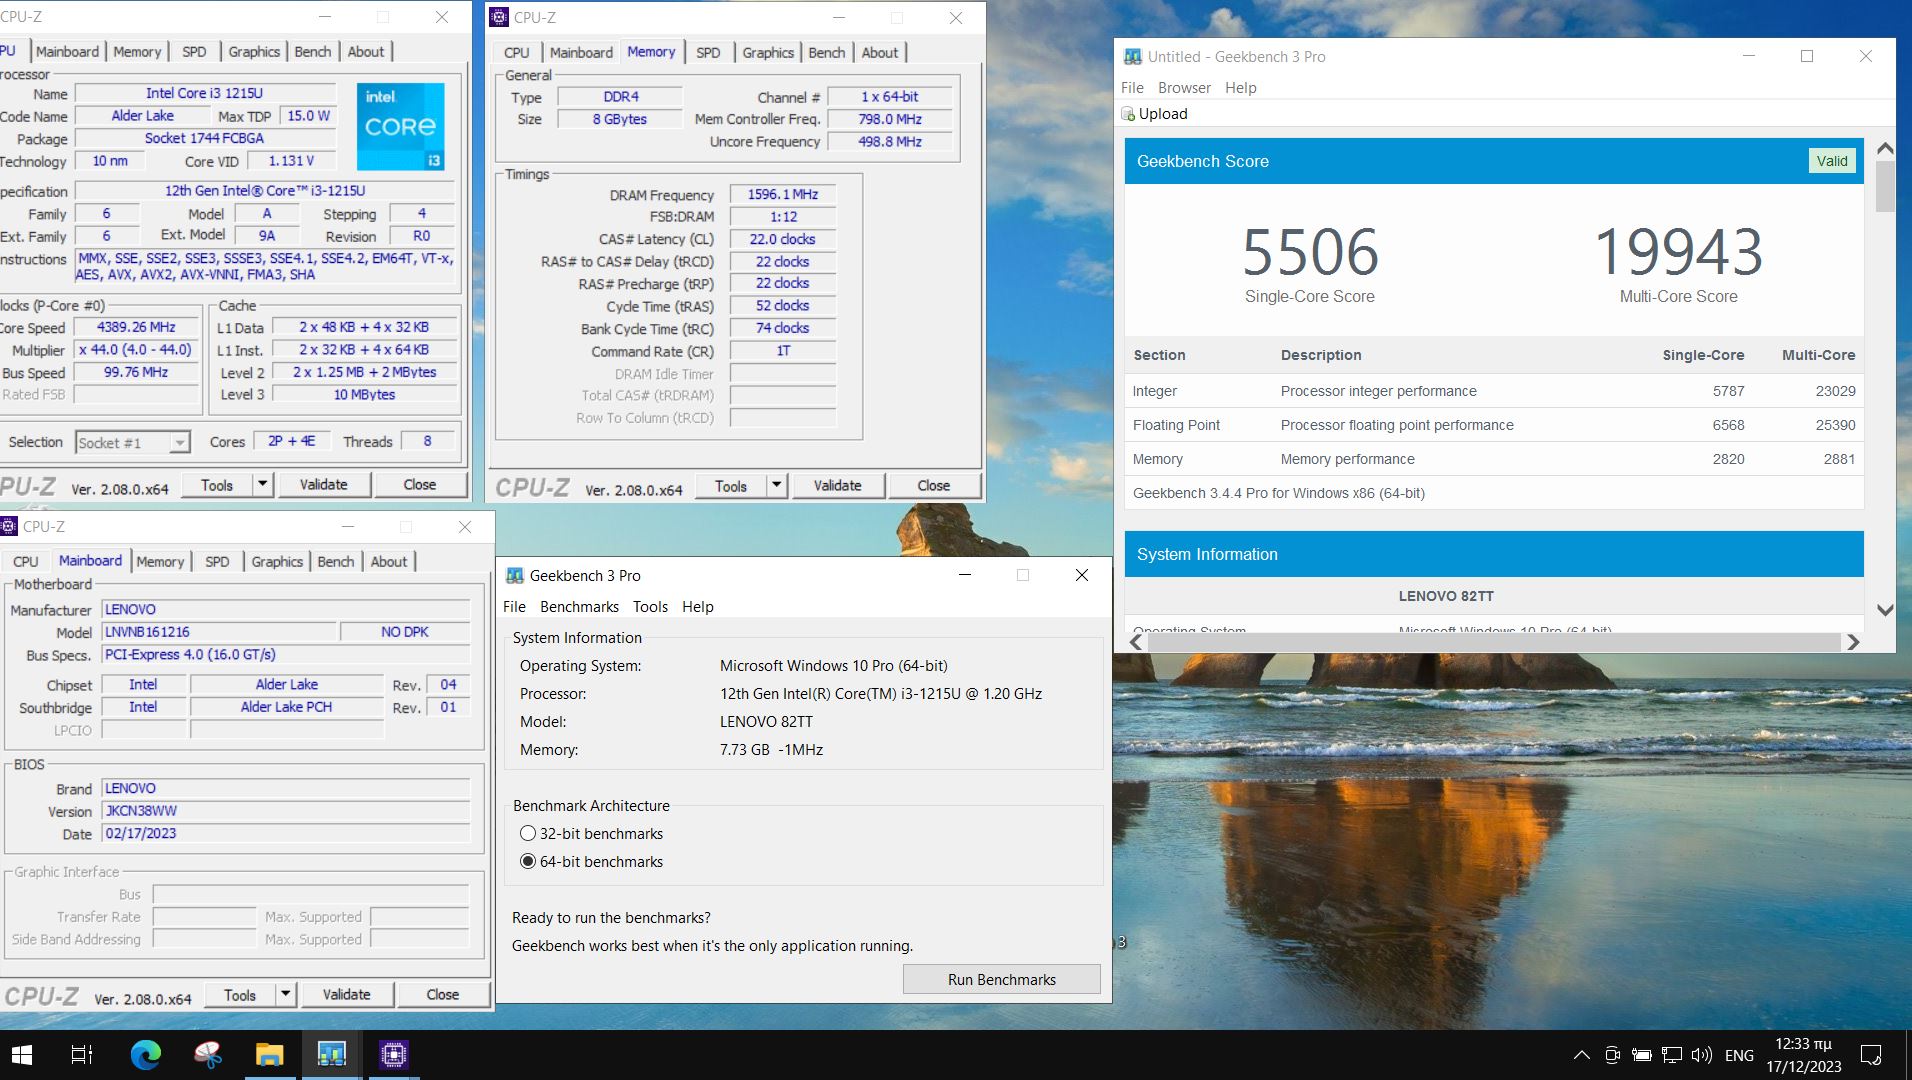The image size is (1912, 1080).
Task: Click Validate in CPU-Z Memory window
Action: (837, 485)
